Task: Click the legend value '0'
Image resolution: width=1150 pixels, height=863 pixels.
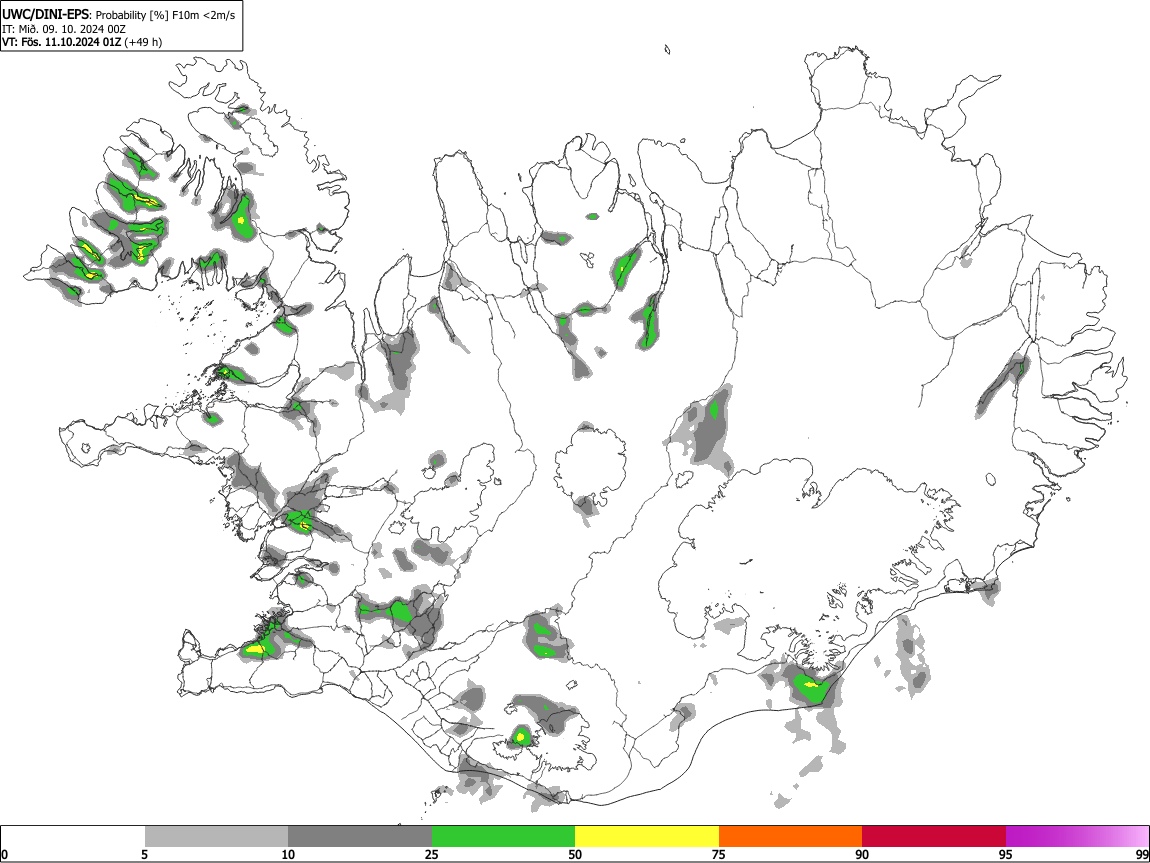Action: pyautogui.click(x=5, y=854)
